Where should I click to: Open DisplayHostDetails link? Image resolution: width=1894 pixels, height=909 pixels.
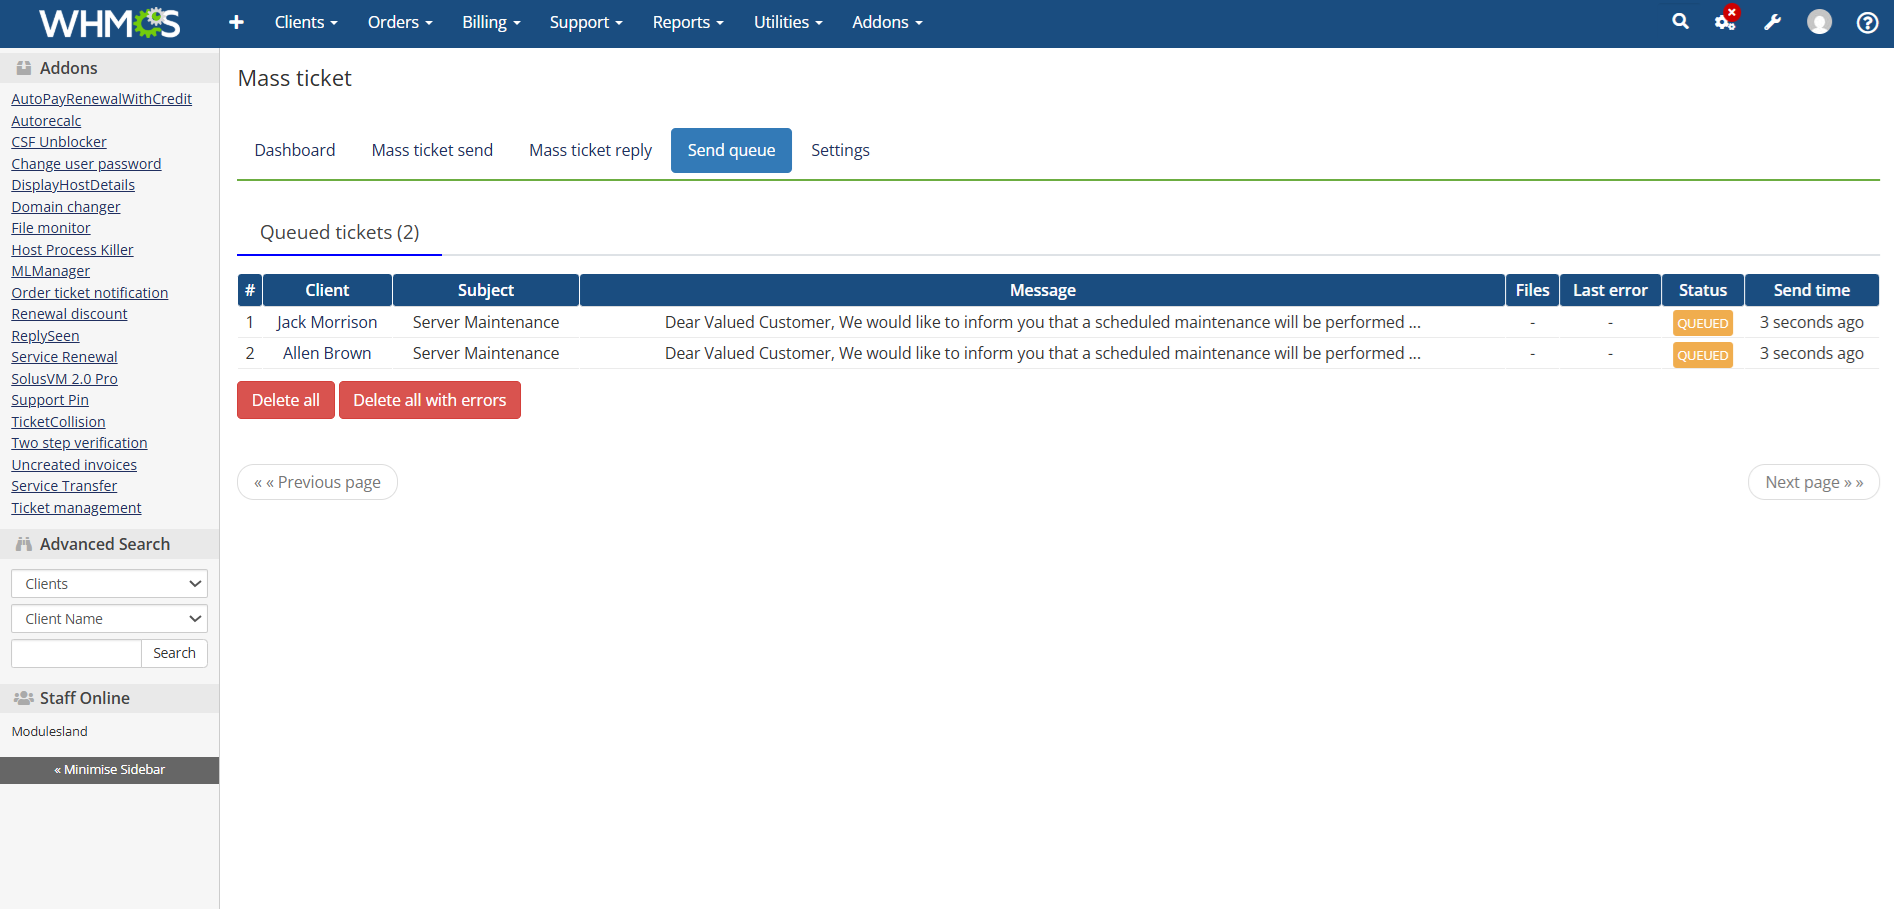tap(73, 185)
